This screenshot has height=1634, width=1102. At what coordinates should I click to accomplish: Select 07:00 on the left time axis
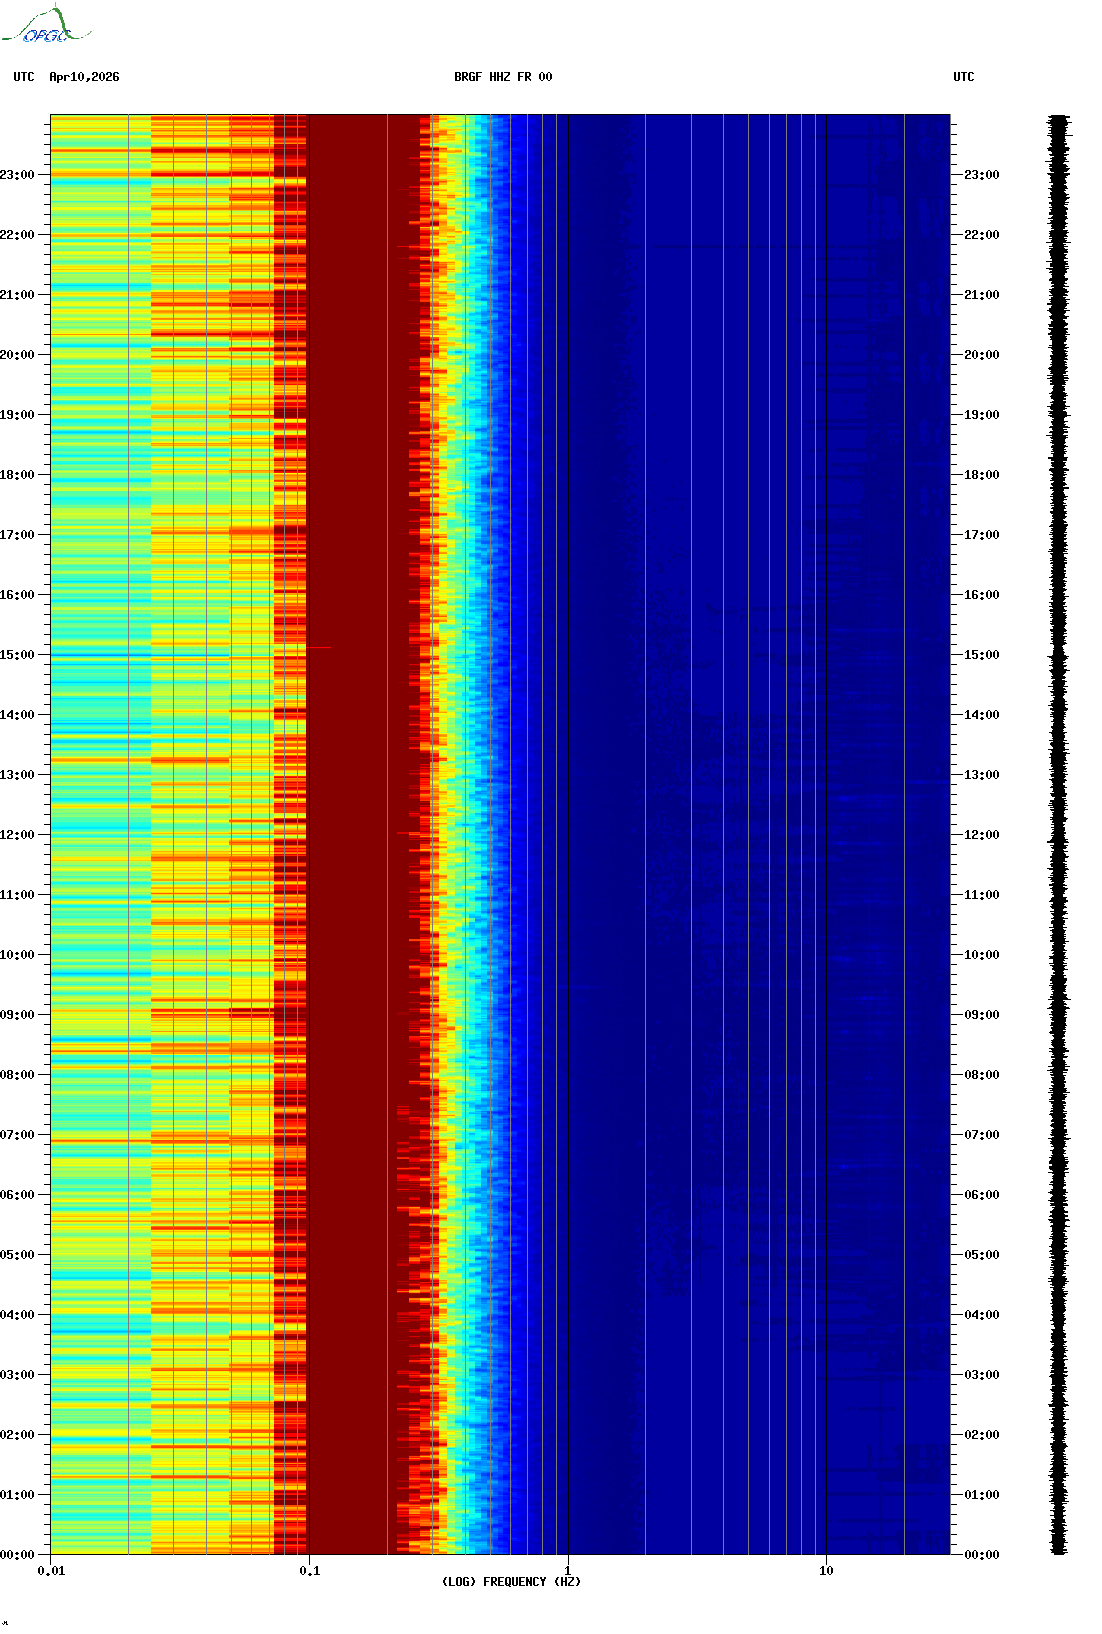coord(17,1135)
